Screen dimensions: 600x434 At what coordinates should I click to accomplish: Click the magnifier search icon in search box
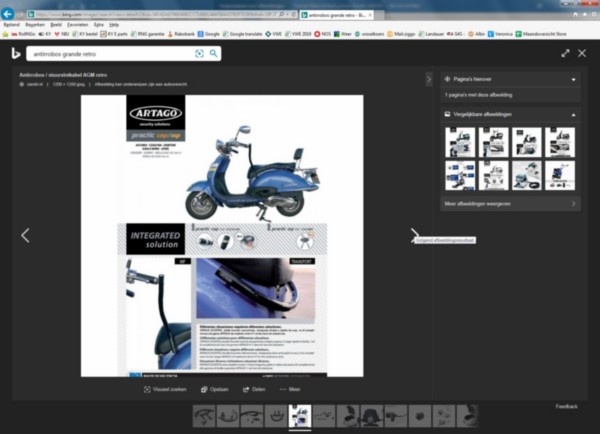click(213, 53)
